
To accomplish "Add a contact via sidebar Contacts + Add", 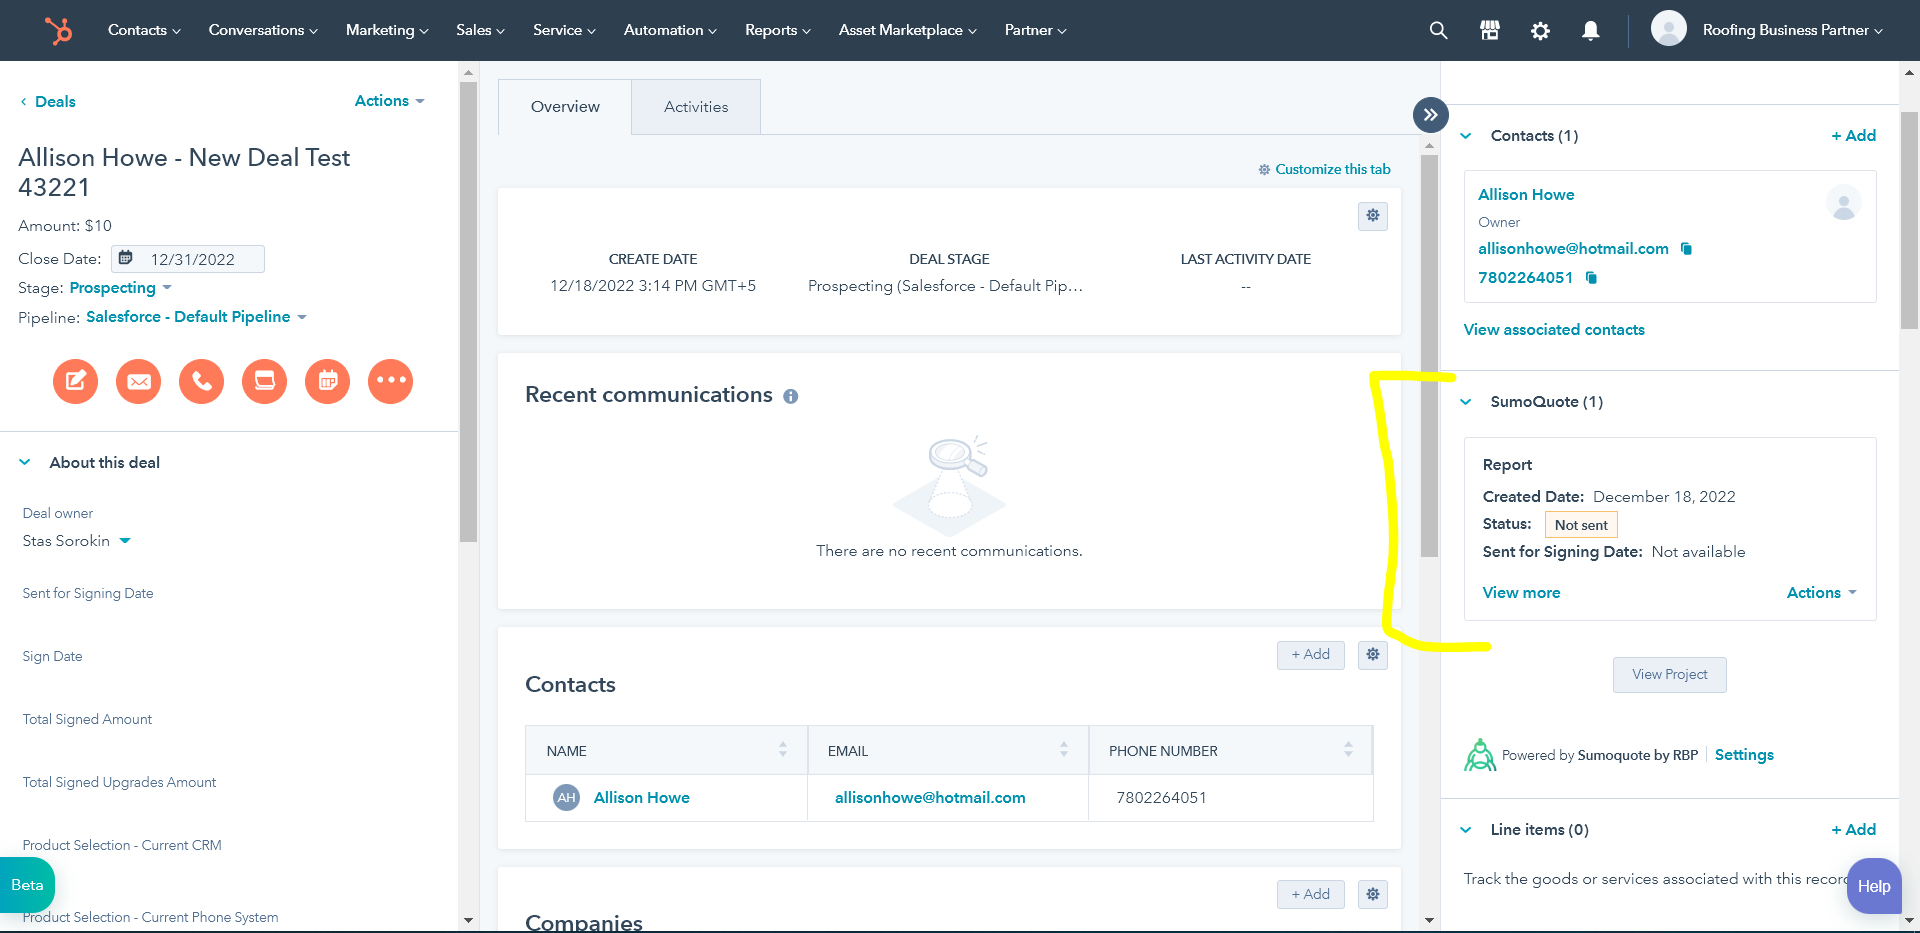I will [1853, 136].
